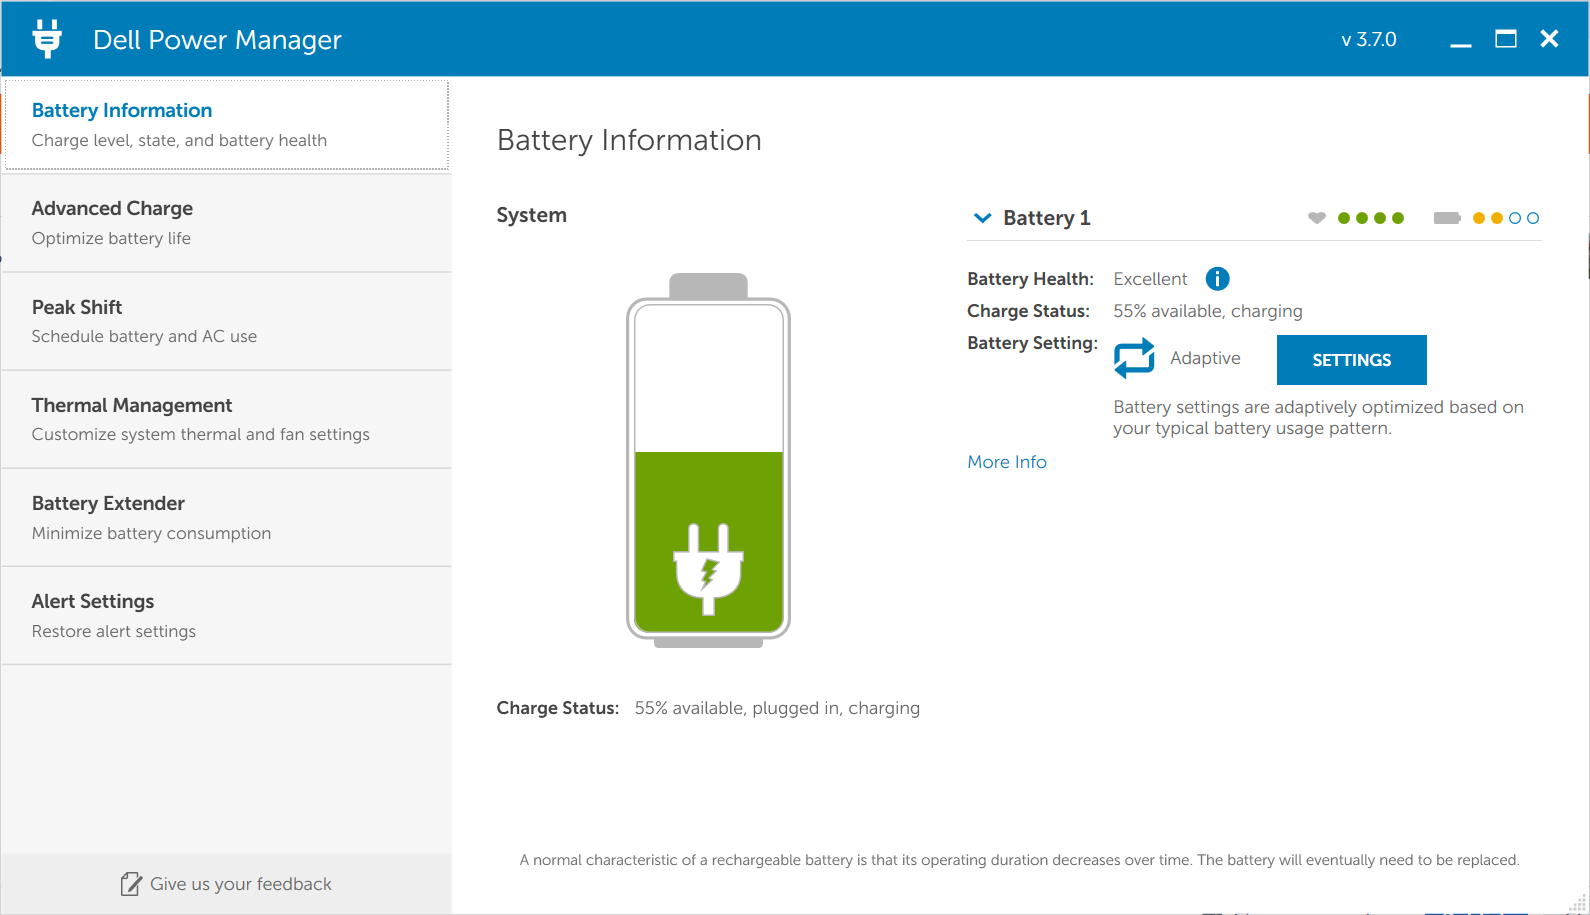This screenshot has width=1590, height=915.
Task: Click the Dell Power Manager plug logo
Action: coord(47,39)
